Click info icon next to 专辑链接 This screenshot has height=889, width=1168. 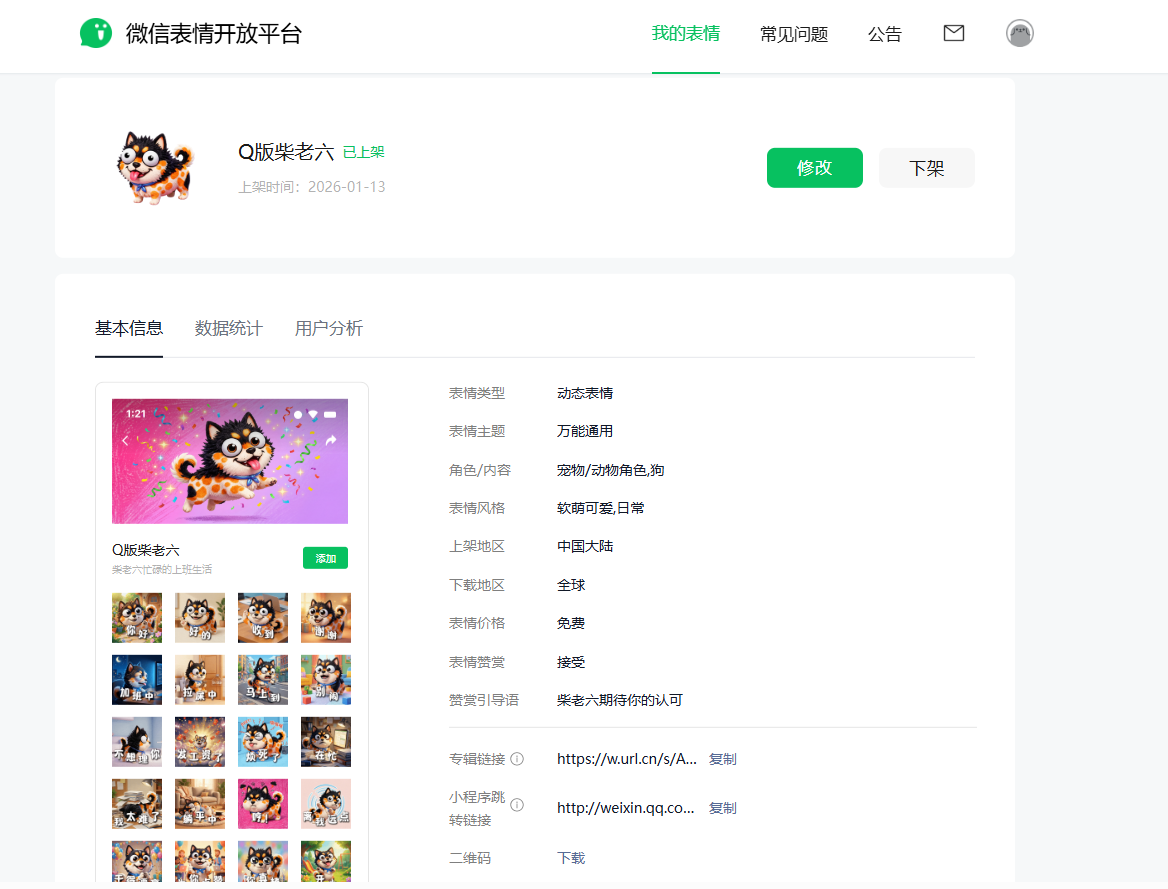pyautogui.click(x=517, y=759)
